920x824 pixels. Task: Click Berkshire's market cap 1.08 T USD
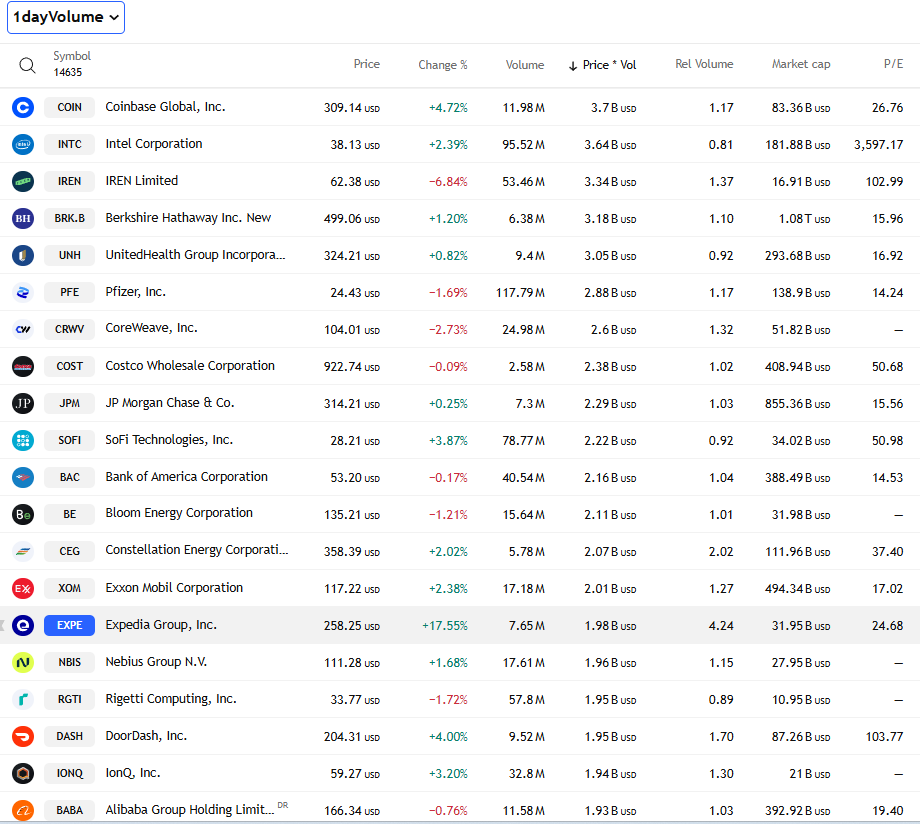click(x=804, y=218)
